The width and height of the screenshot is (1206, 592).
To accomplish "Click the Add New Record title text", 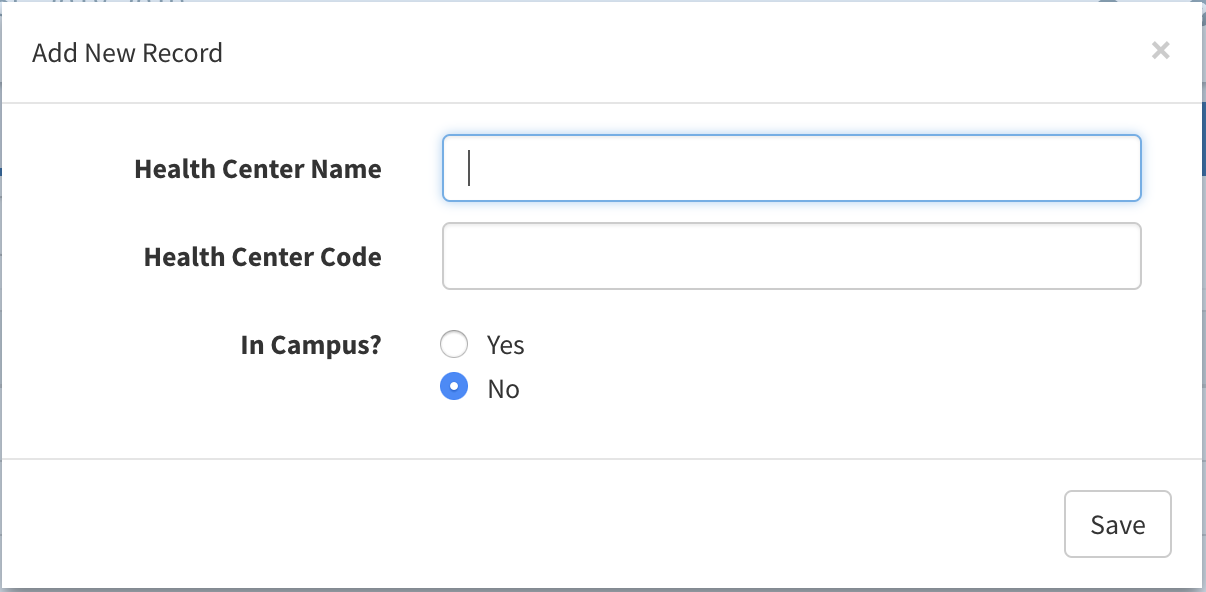I will [x=127, y=53].
